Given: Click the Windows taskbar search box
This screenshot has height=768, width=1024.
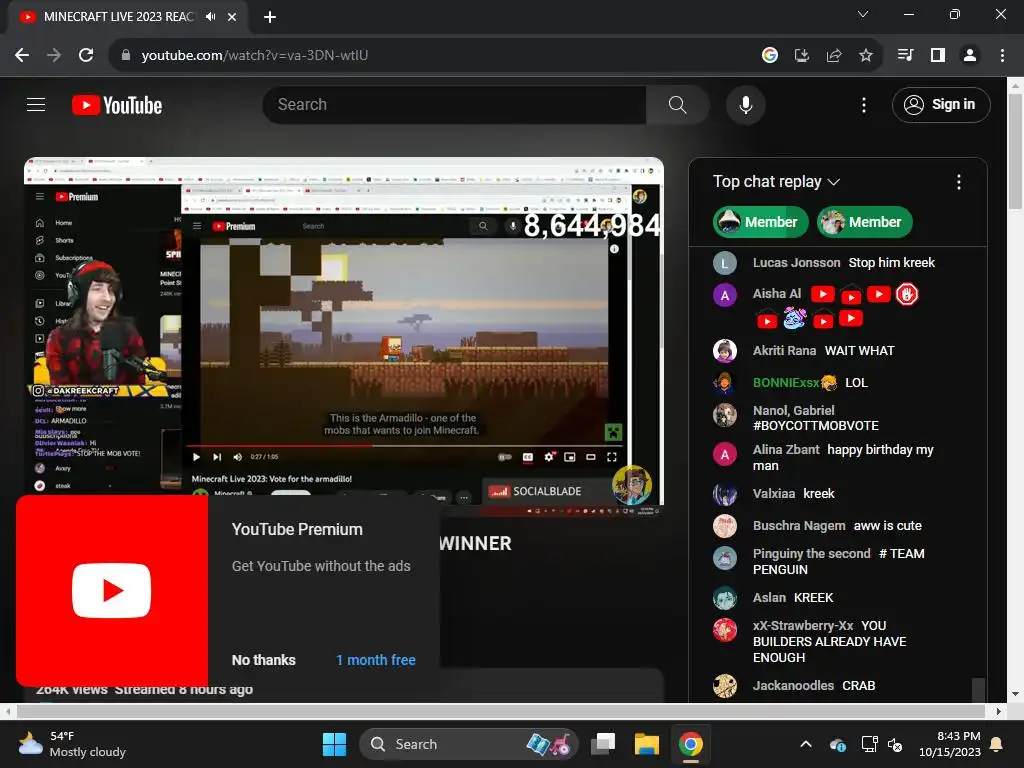Looking at the screenshot, I should [468, 744].
